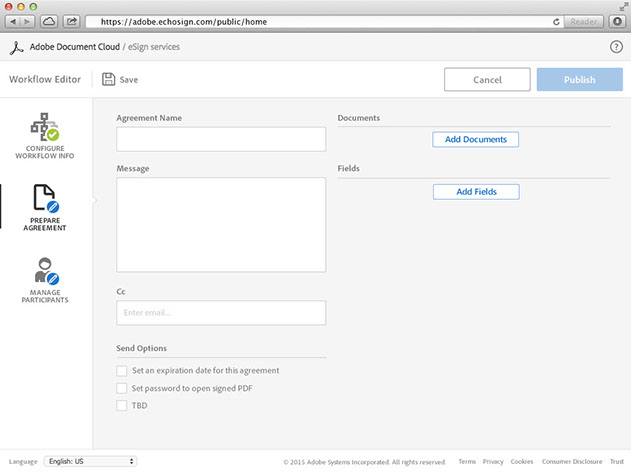The height and width of the screenshot is (473, 631).
Task: Click the blue Publish button
Action: coord(579,80)
